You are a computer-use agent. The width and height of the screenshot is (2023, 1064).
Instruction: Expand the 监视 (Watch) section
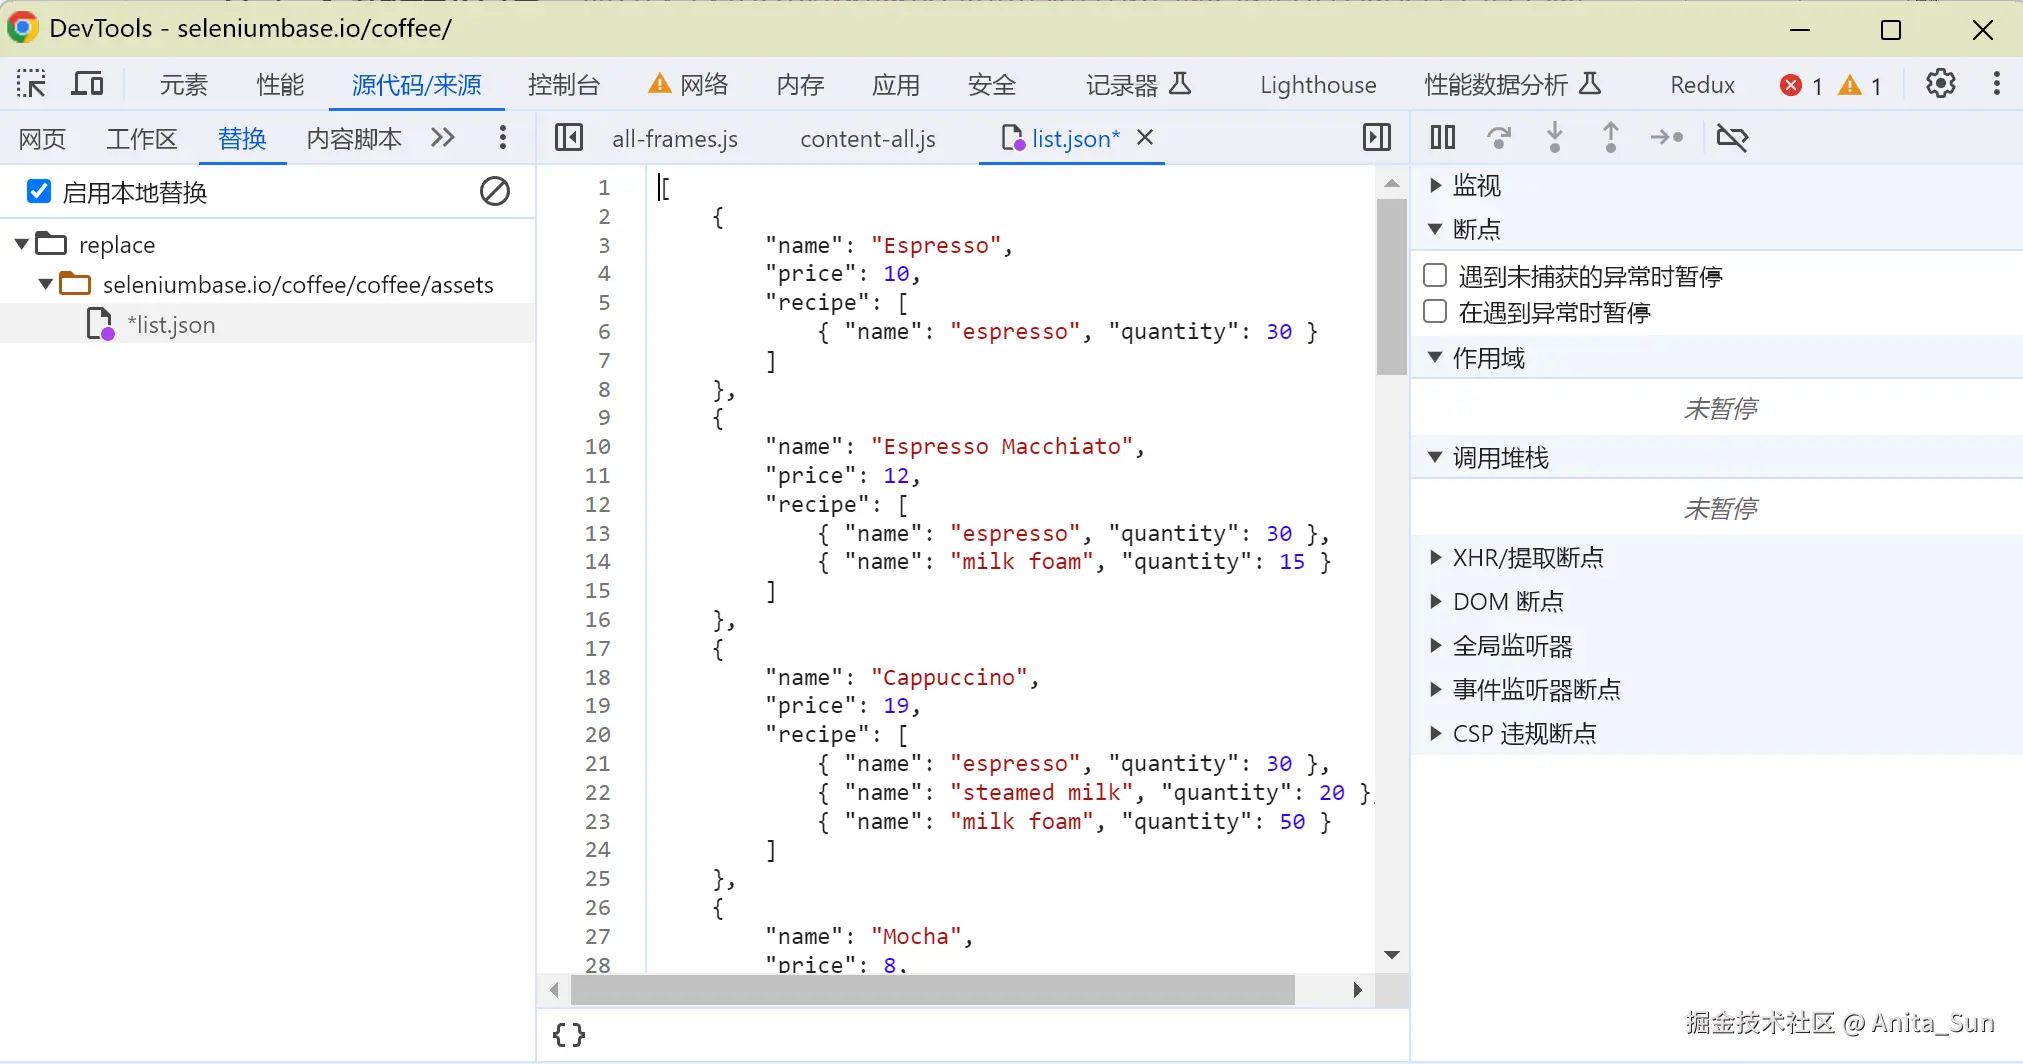pyautogui.click(x=1435, y=185)
